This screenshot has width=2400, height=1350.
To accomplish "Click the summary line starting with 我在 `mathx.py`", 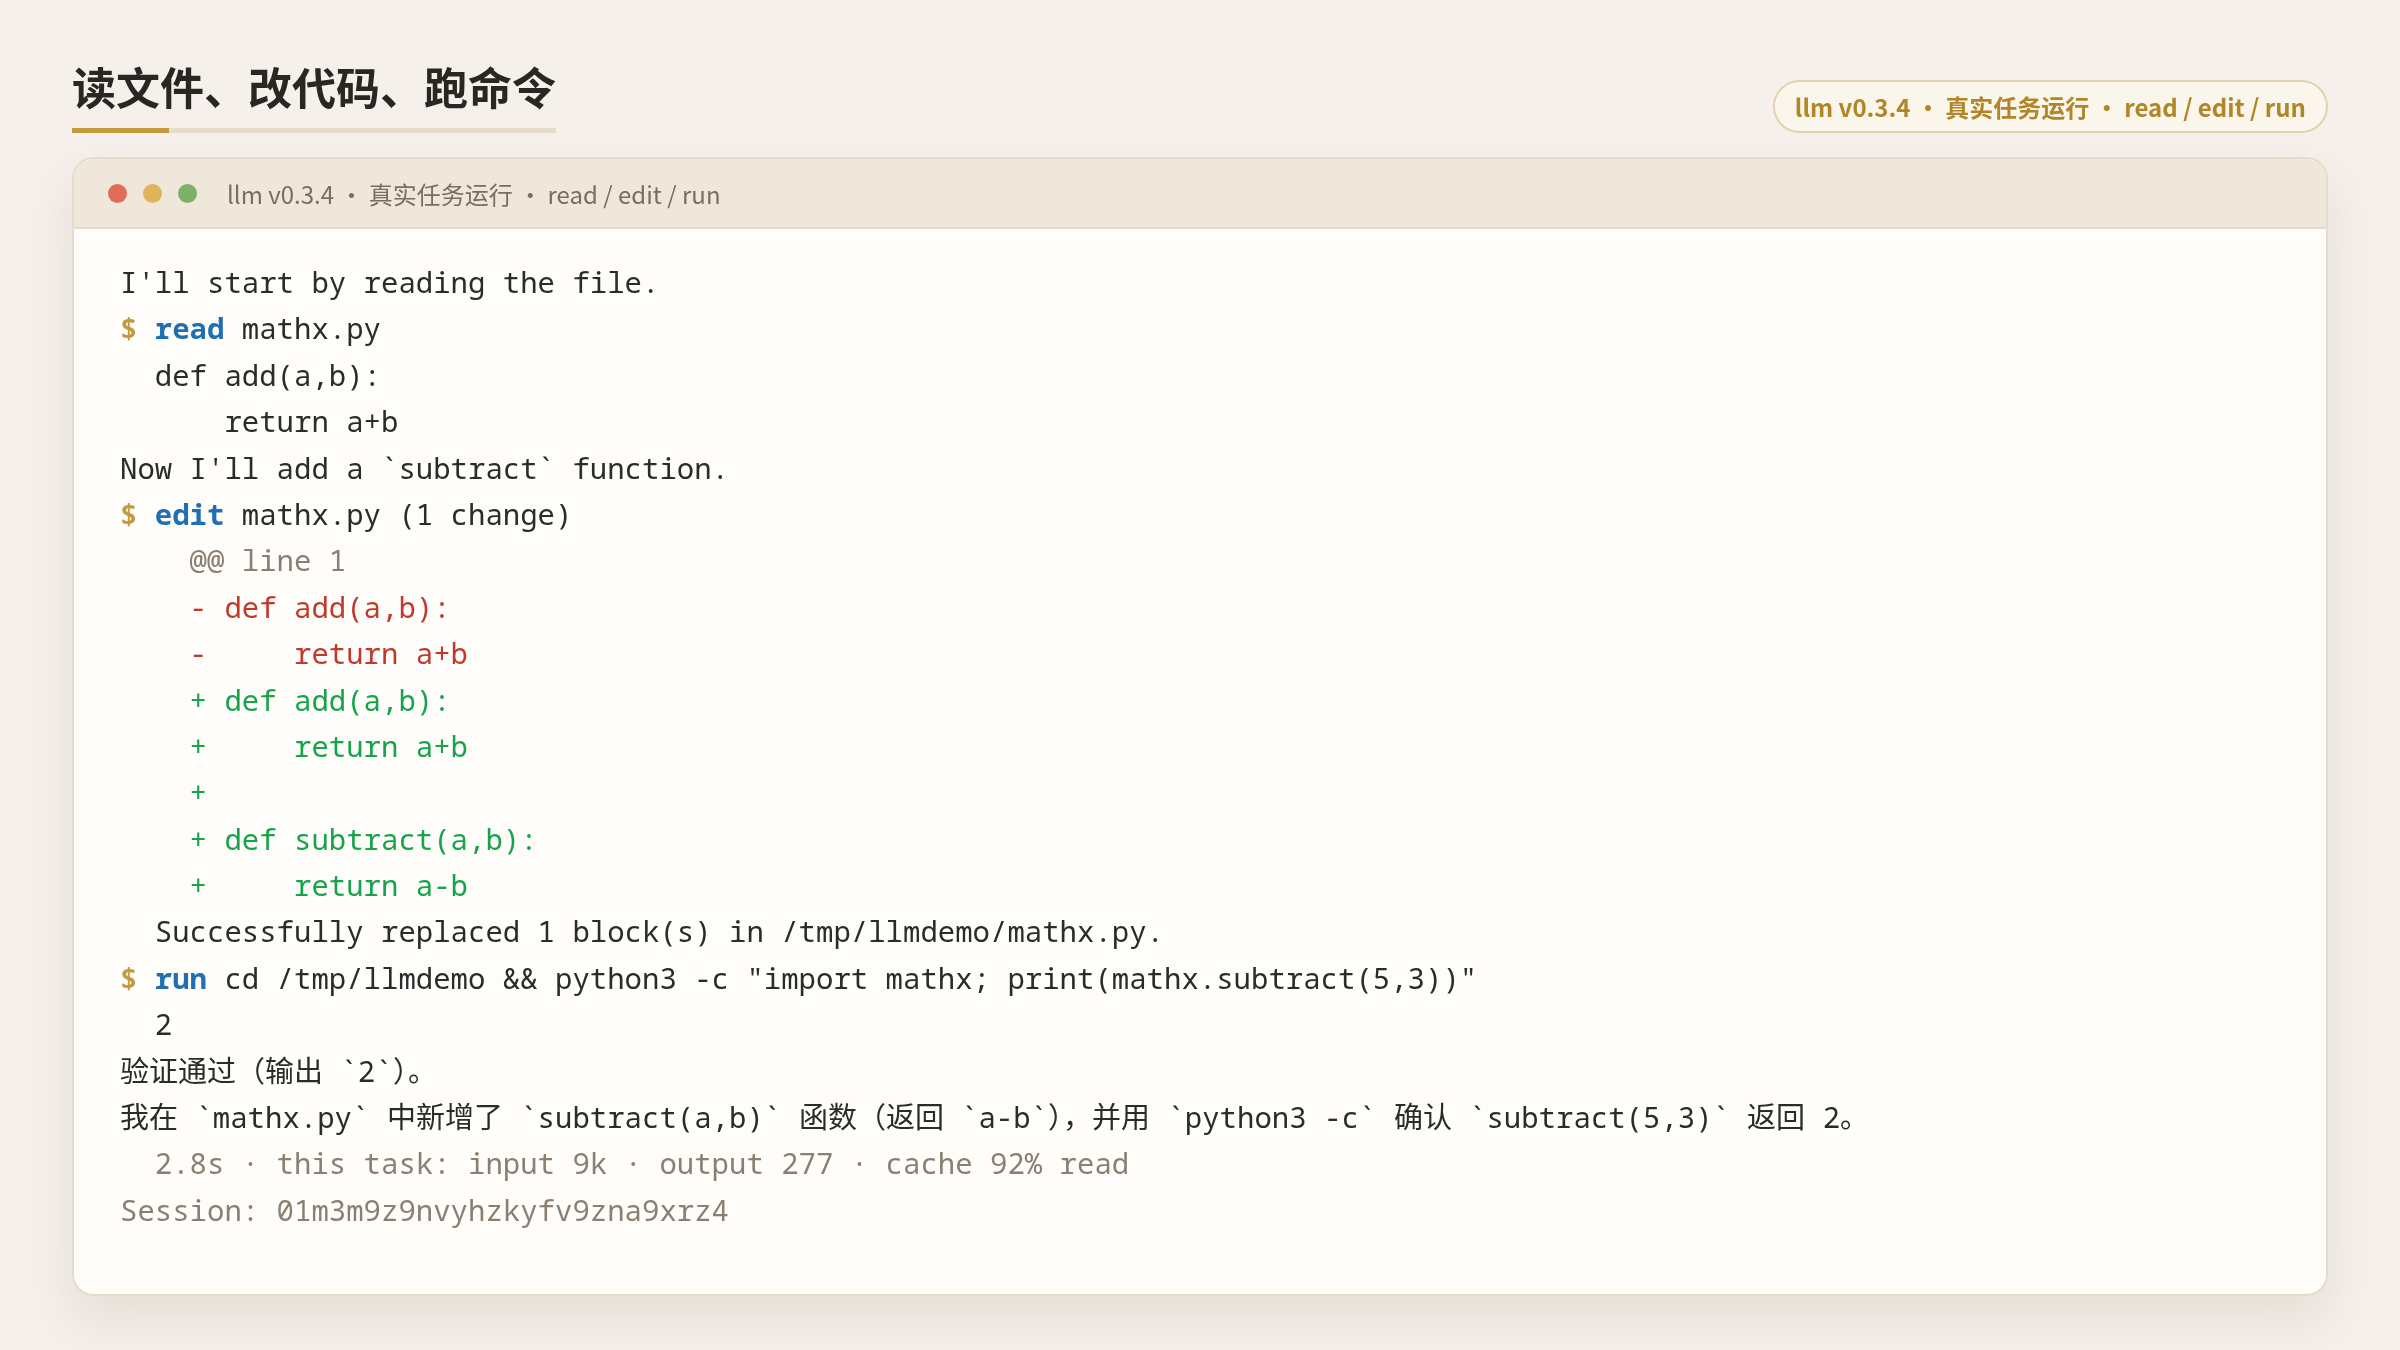I will (988, 1119).
